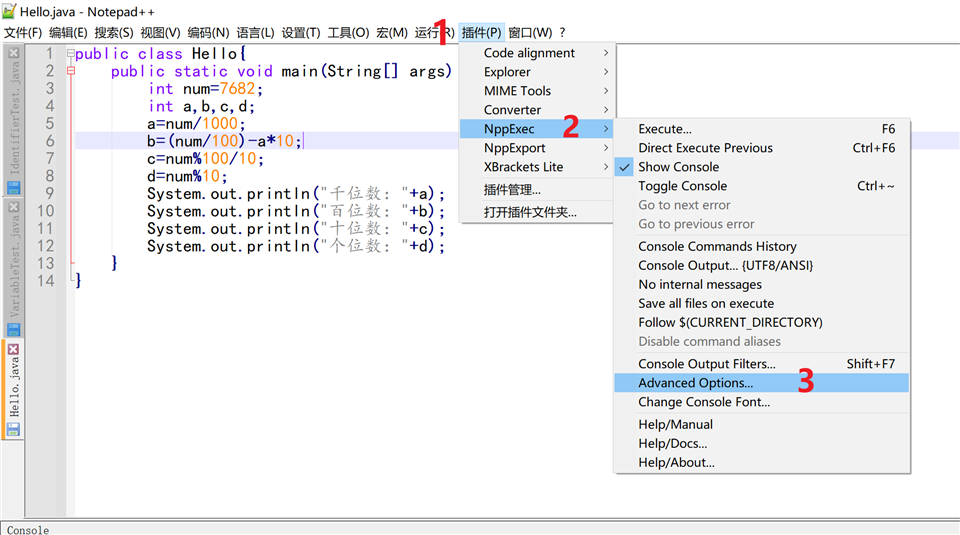Click the code line 'a=num/1000;'
The height and width of the screenshot is (535, 960).
point(196,124)
